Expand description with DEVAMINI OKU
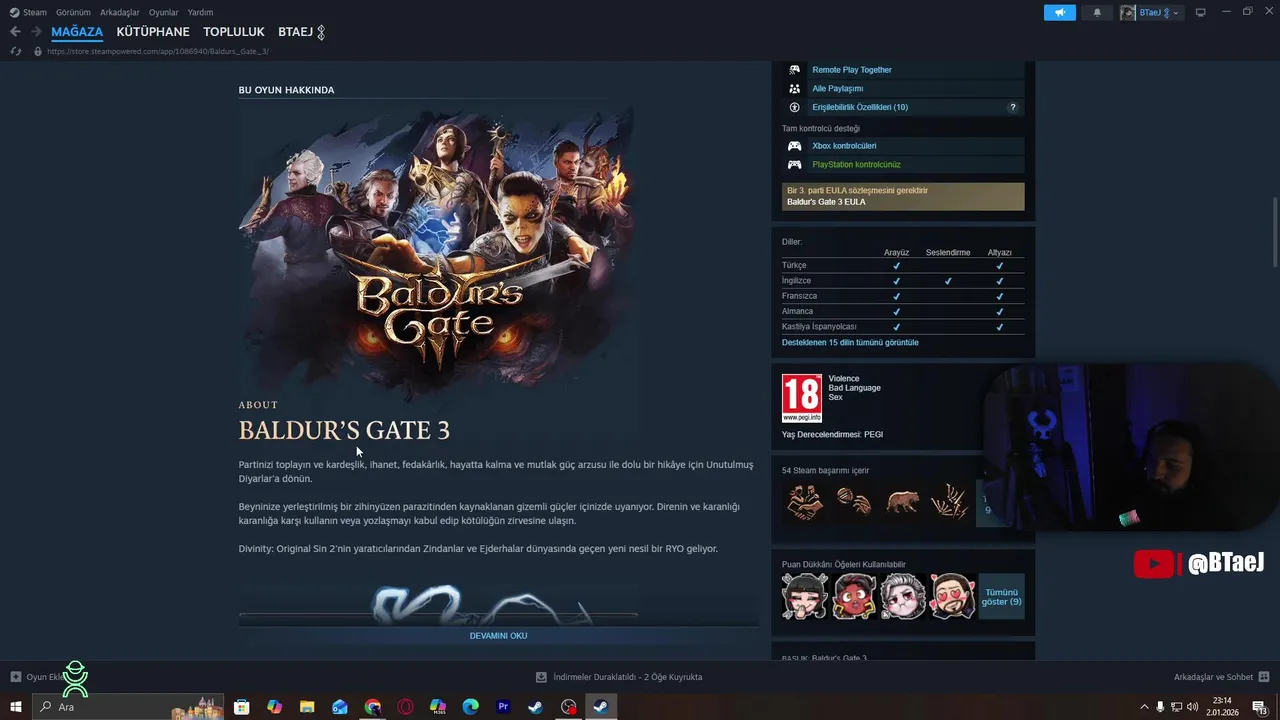Viewport: 1280px width, 720px height. pyautogui.click(x=498, y=635)
